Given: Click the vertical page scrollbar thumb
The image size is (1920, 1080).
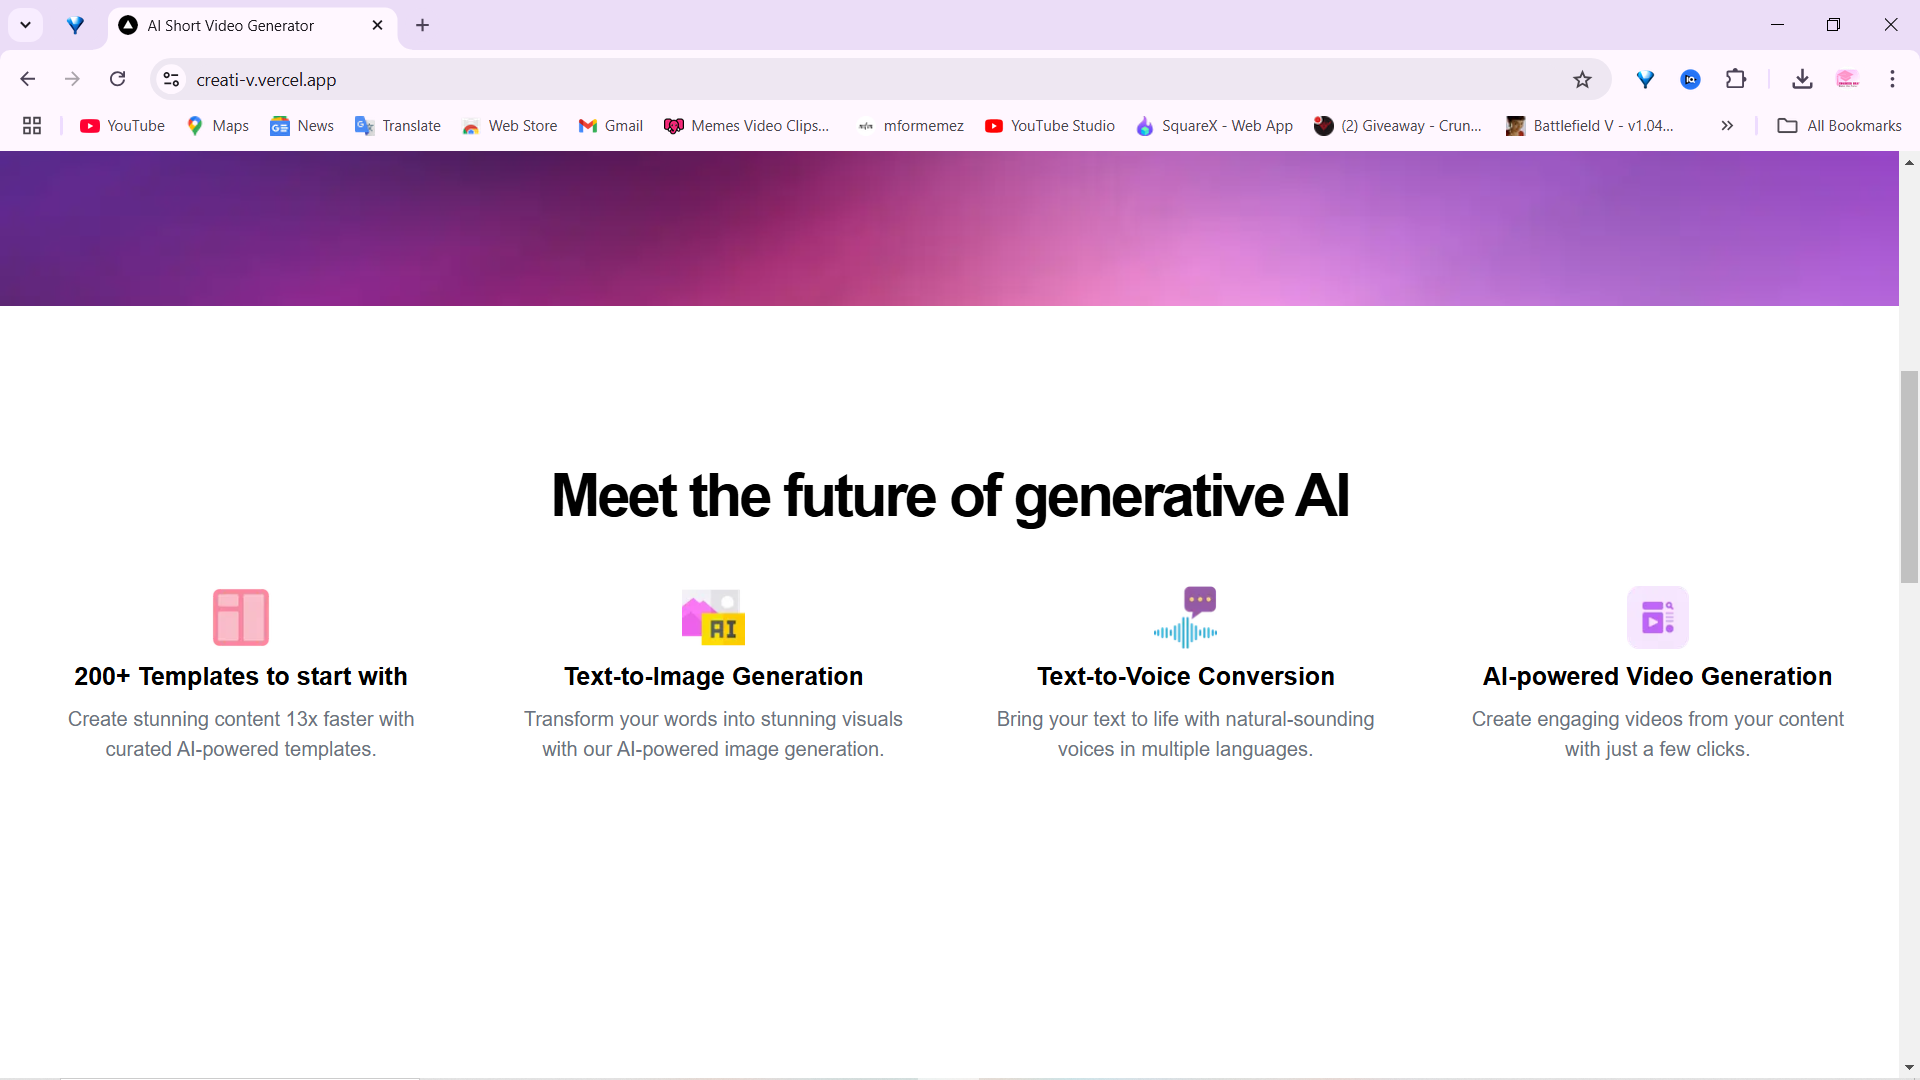Looking at the screenshot, I should point(1909,476).
